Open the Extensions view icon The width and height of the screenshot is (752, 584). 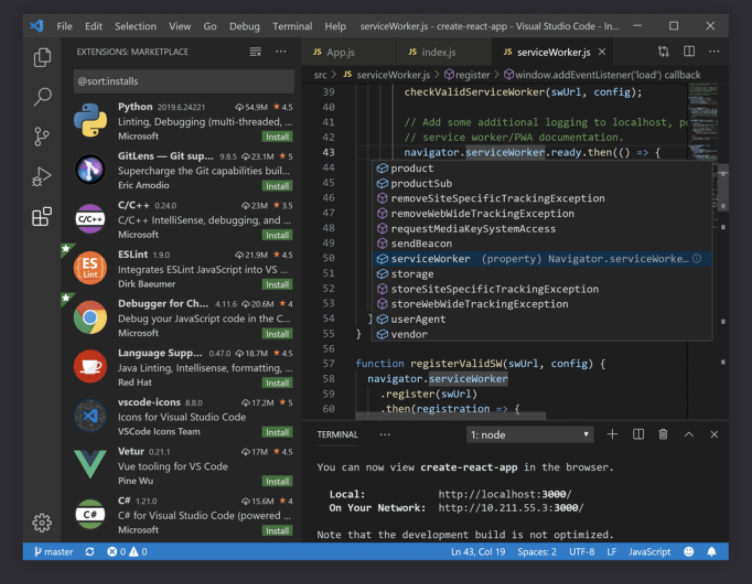pos(42,217)
